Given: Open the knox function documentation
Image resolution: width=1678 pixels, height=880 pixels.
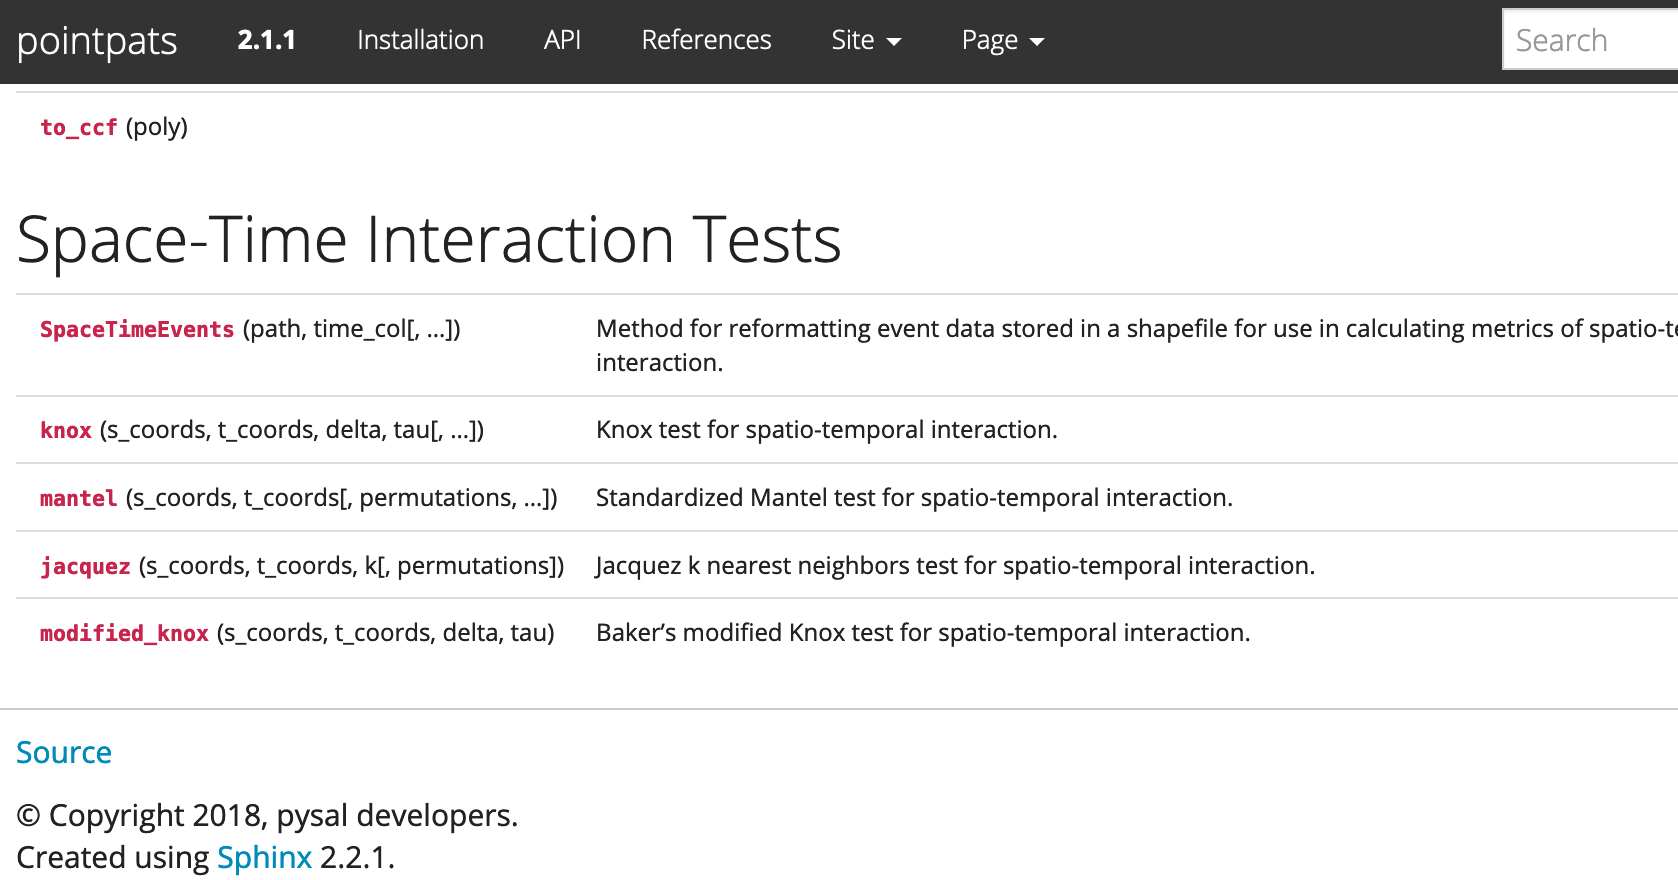Looking at the screenshot, I should click(x=66, y=430).
